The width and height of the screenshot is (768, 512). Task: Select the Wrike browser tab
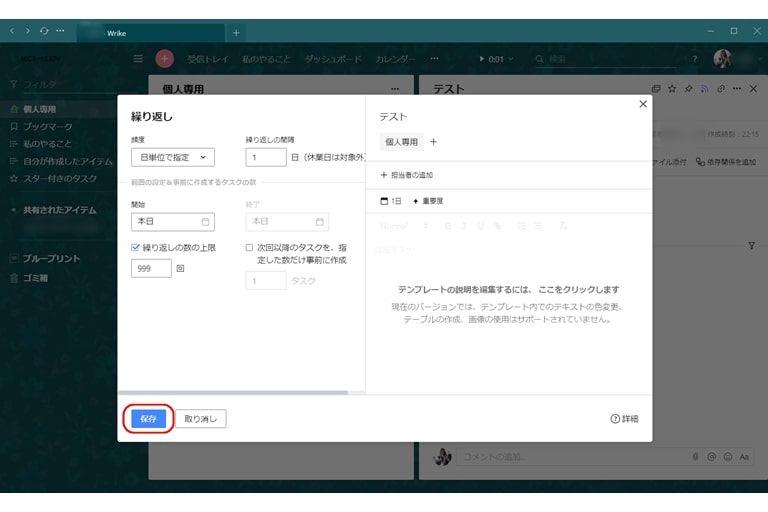(151, 33)
